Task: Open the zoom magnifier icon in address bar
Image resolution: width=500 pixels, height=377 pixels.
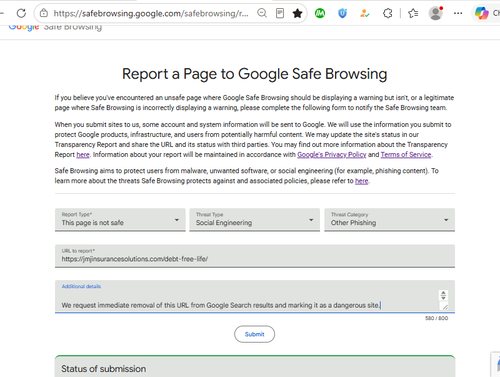Action: tap(262, 13)
